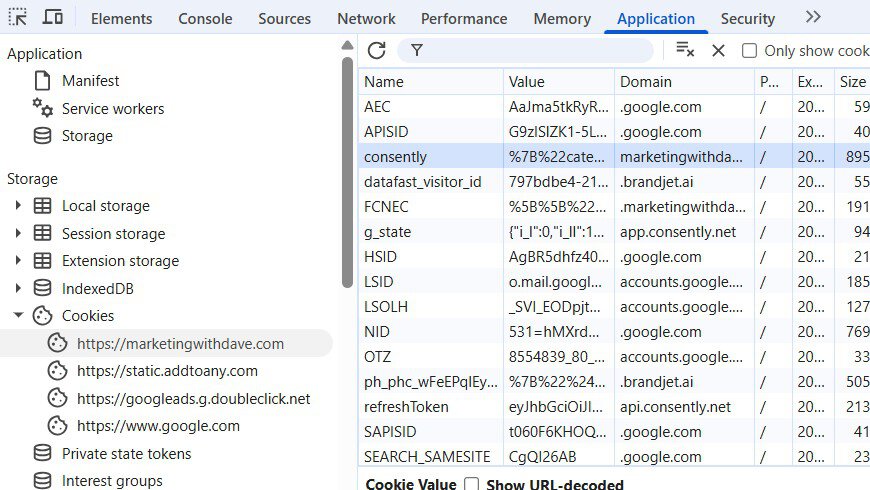The height and width of the screenshot is (490, 870).
Task: Collapse the Cookies tree arrow
Action: pos(18,315)
